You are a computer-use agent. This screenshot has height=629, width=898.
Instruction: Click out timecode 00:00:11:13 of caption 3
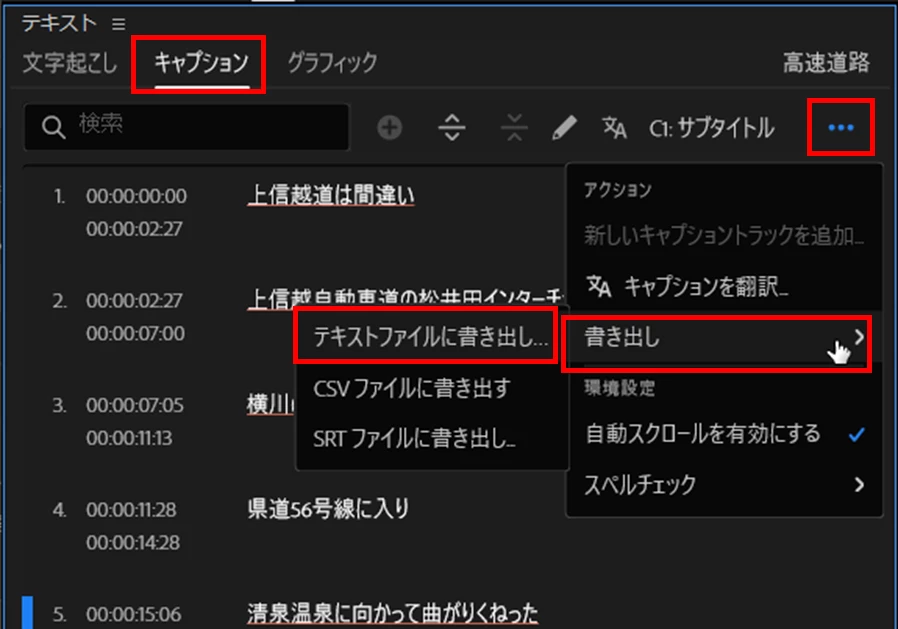point(129,438)
